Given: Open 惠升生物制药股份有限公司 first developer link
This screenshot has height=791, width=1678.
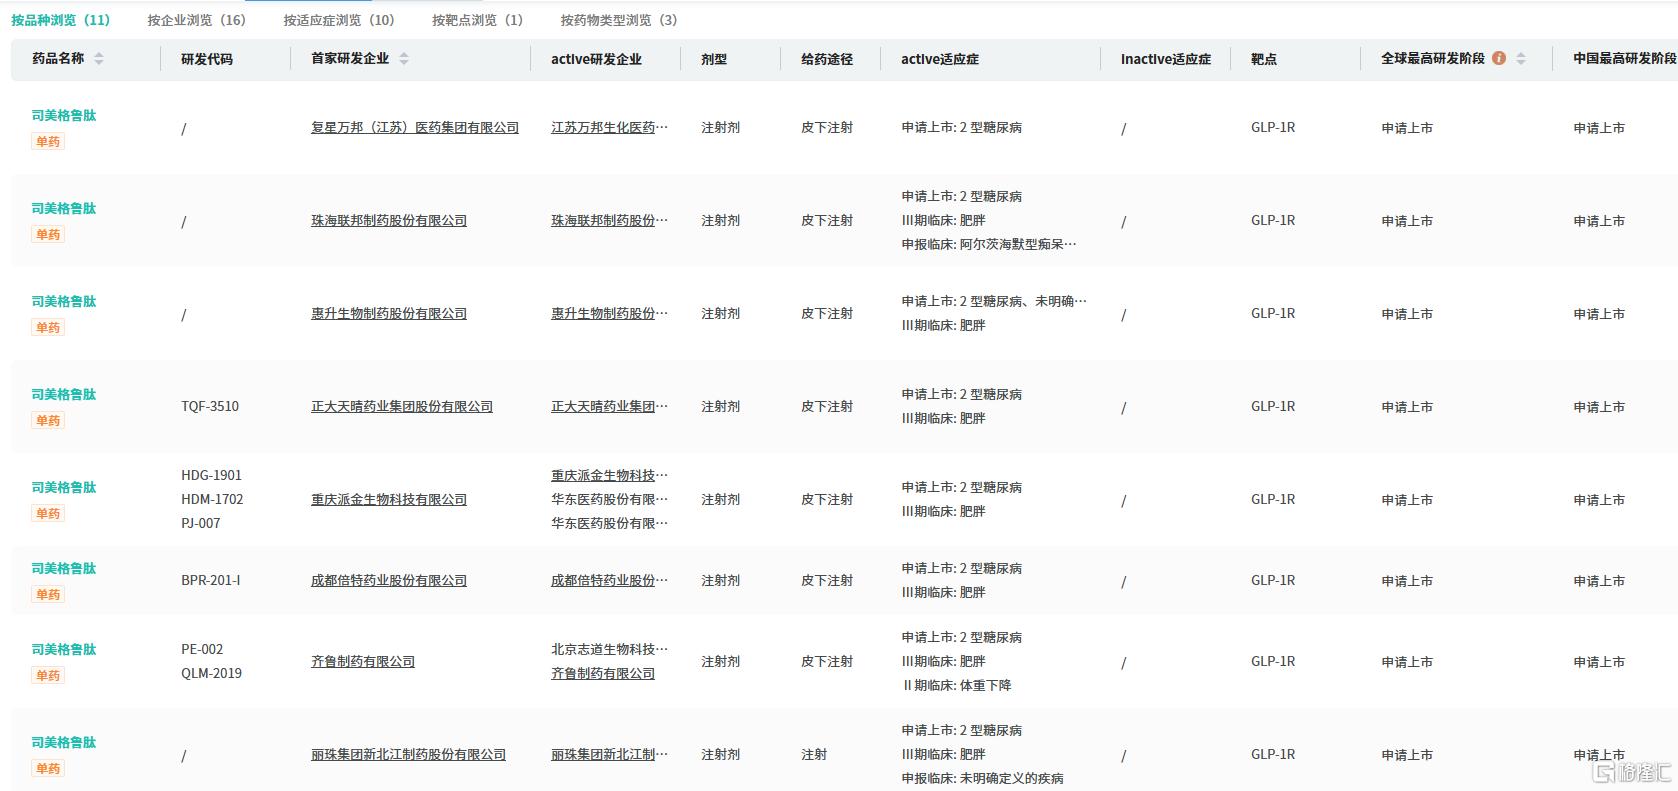Looking at the screenshot, I should coord(389,314).
